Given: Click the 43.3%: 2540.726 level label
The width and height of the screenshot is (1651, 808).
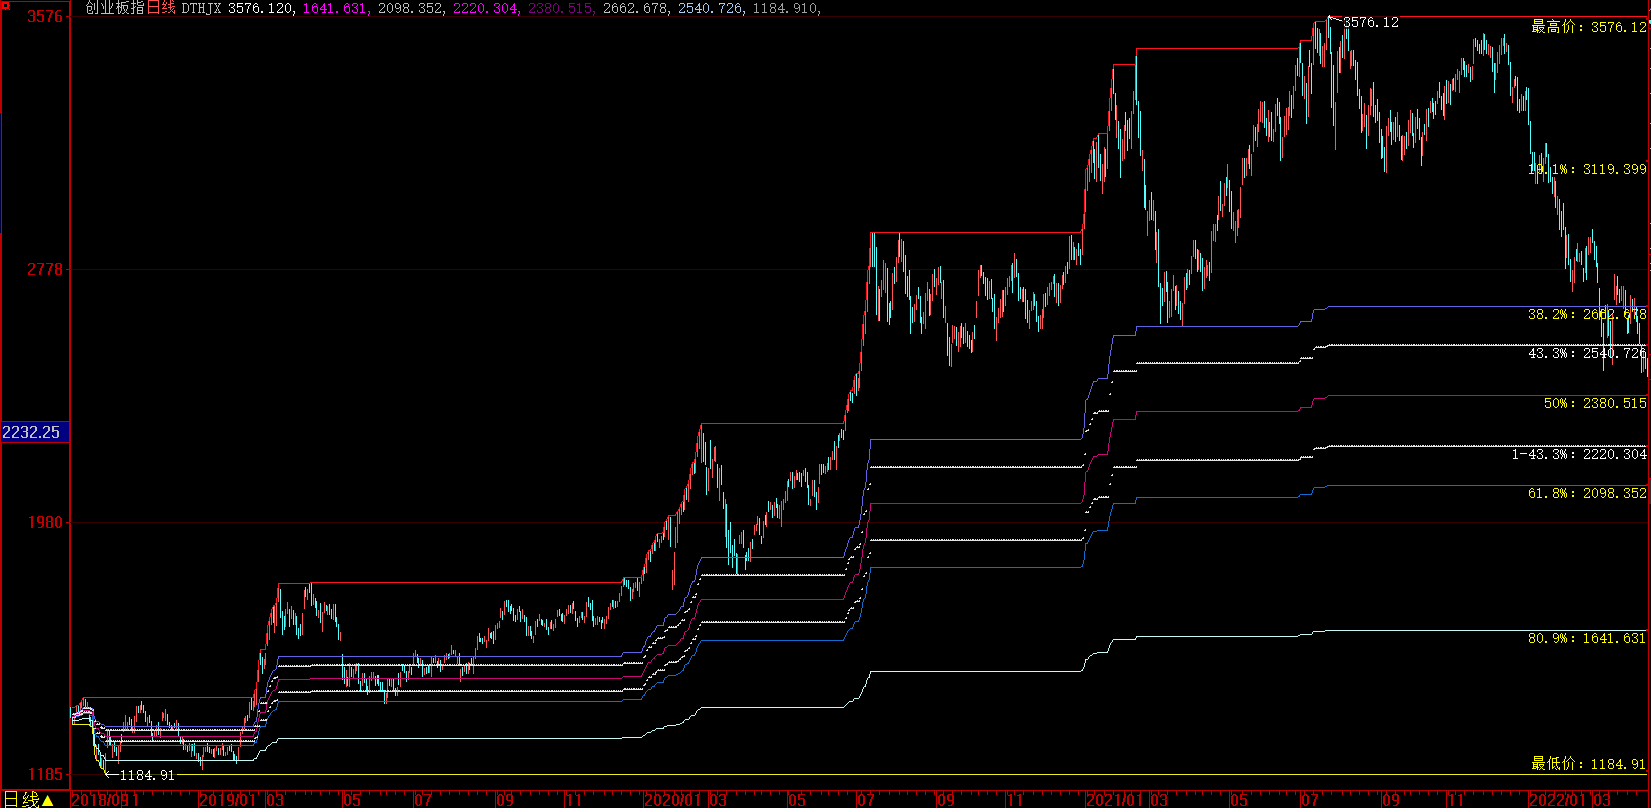Looking at the screenshot, I should click(x=1587, y=353).
